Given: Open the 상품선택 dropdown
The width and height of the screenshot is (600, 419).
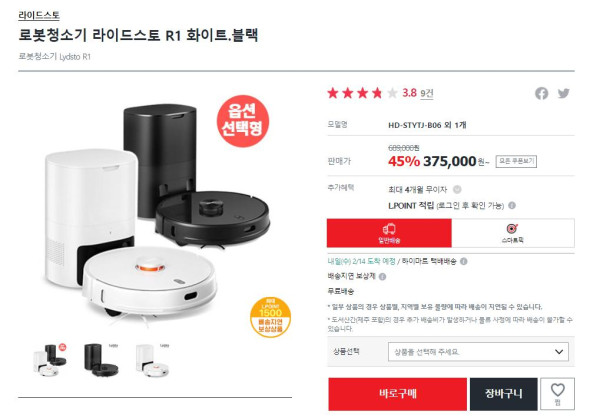Looking at the screenshot, I should (x=478, y=352).
